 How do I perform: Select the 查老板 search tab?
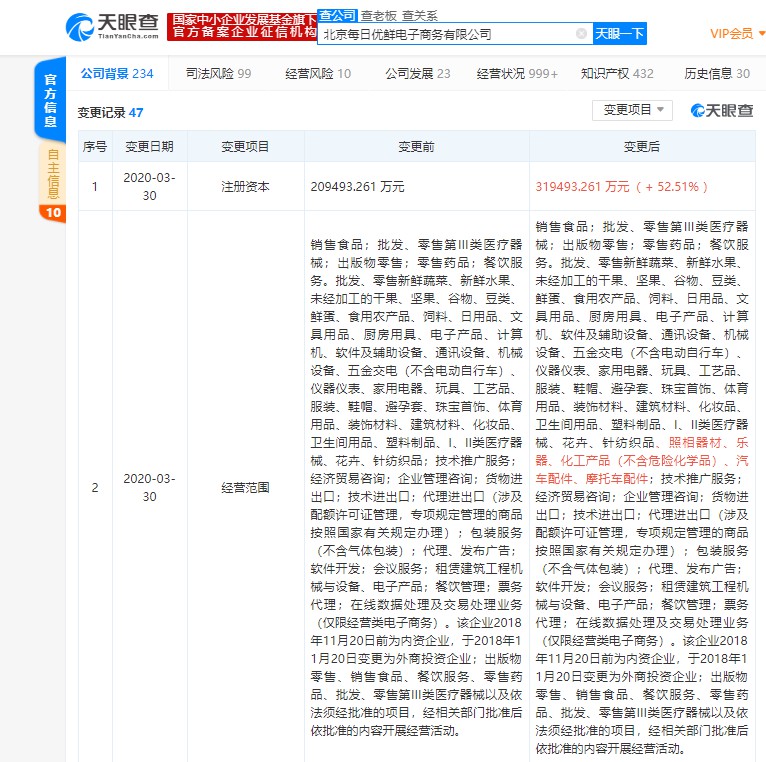tap(379, 16)
